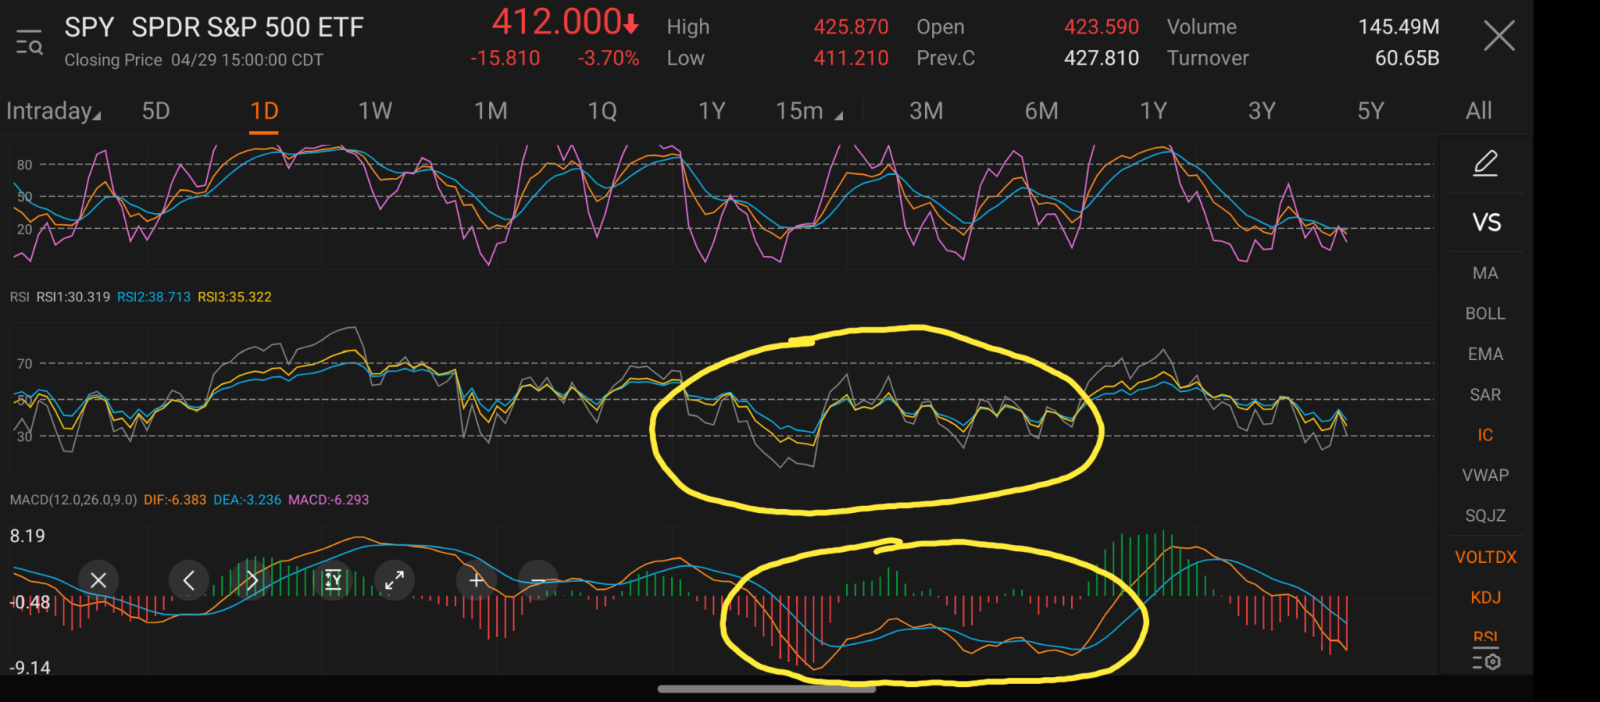Choose the 3Y range
This screenshot has width=1600, height=702.
click(1262, 111)
